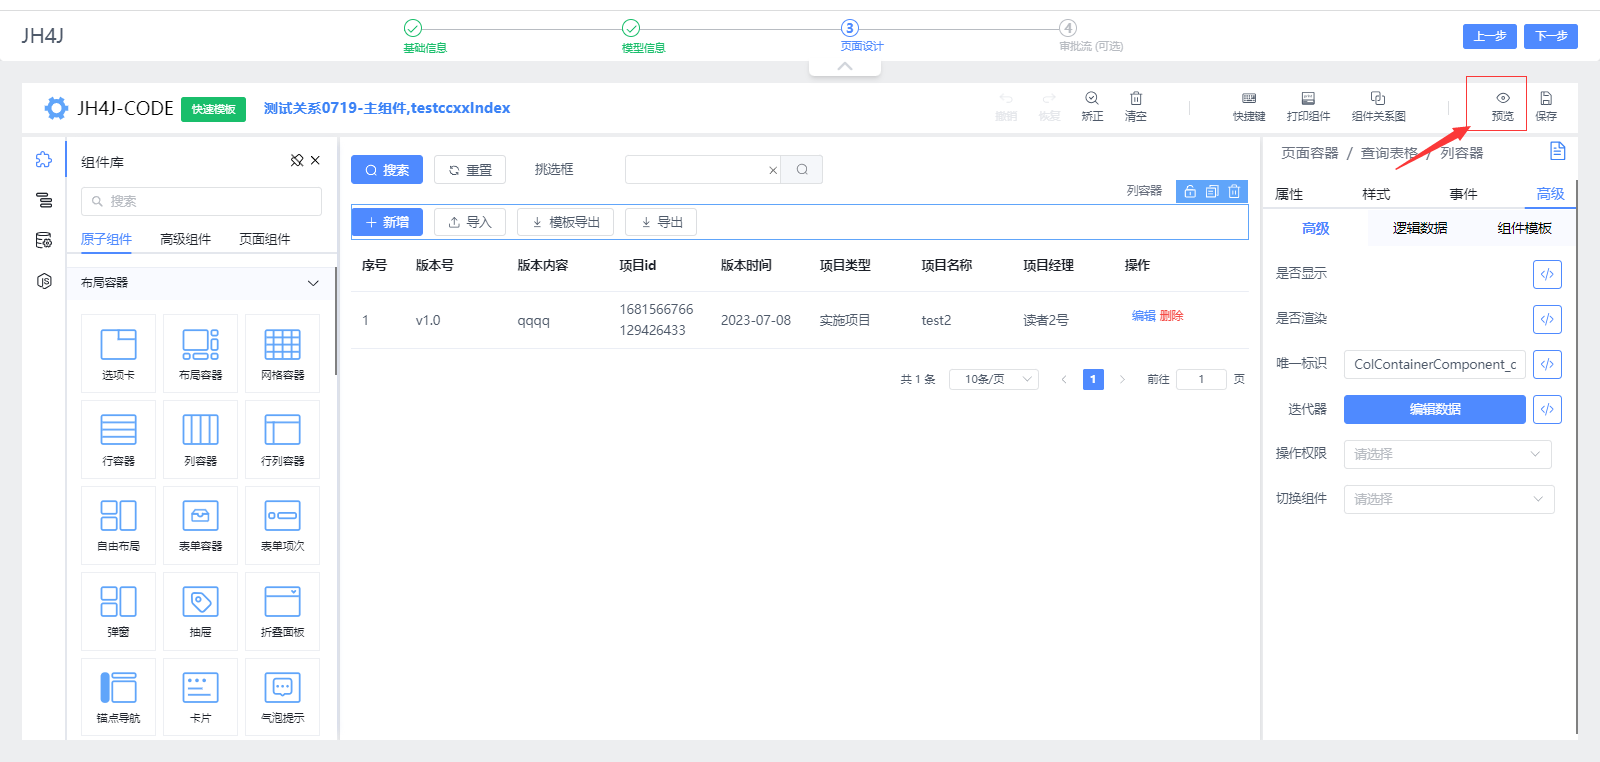Select the 弹窗 component
1600x762 pixels.
118,611
